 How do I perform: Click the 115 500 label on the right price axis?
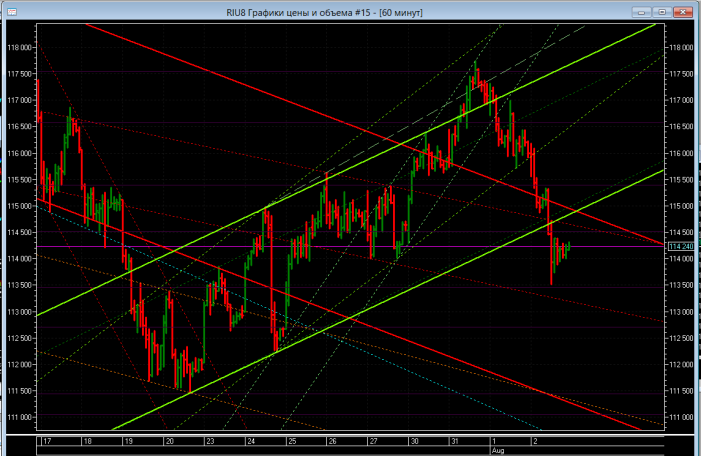coord(681,180)
